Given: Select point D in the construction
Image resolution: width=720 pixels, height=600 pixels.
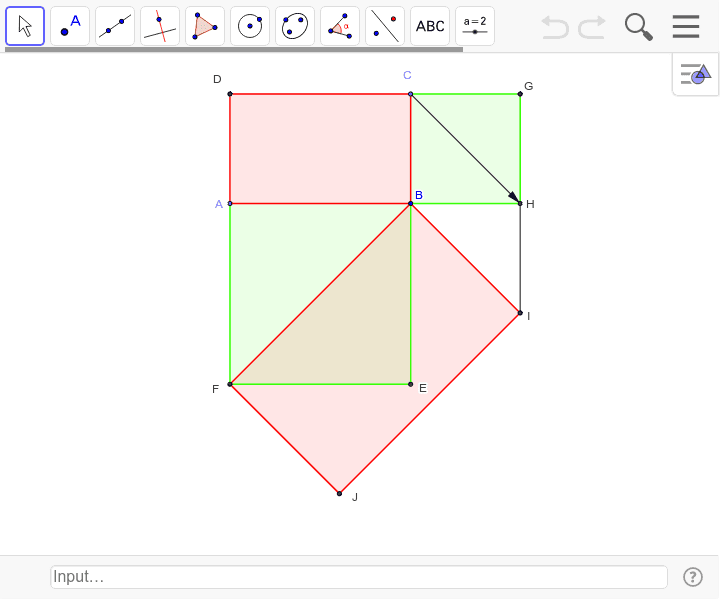Looking at the screenshot, I should (x=230, y=94).
